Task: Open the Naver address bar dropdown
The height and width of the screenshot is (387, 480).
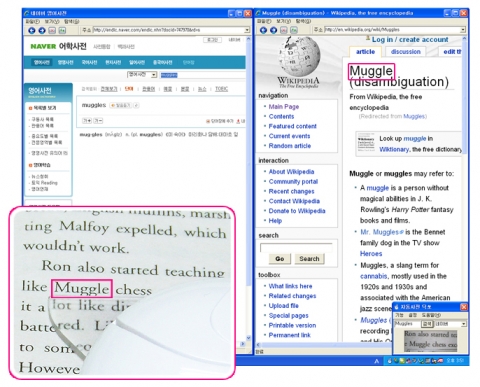Action: 247,30
